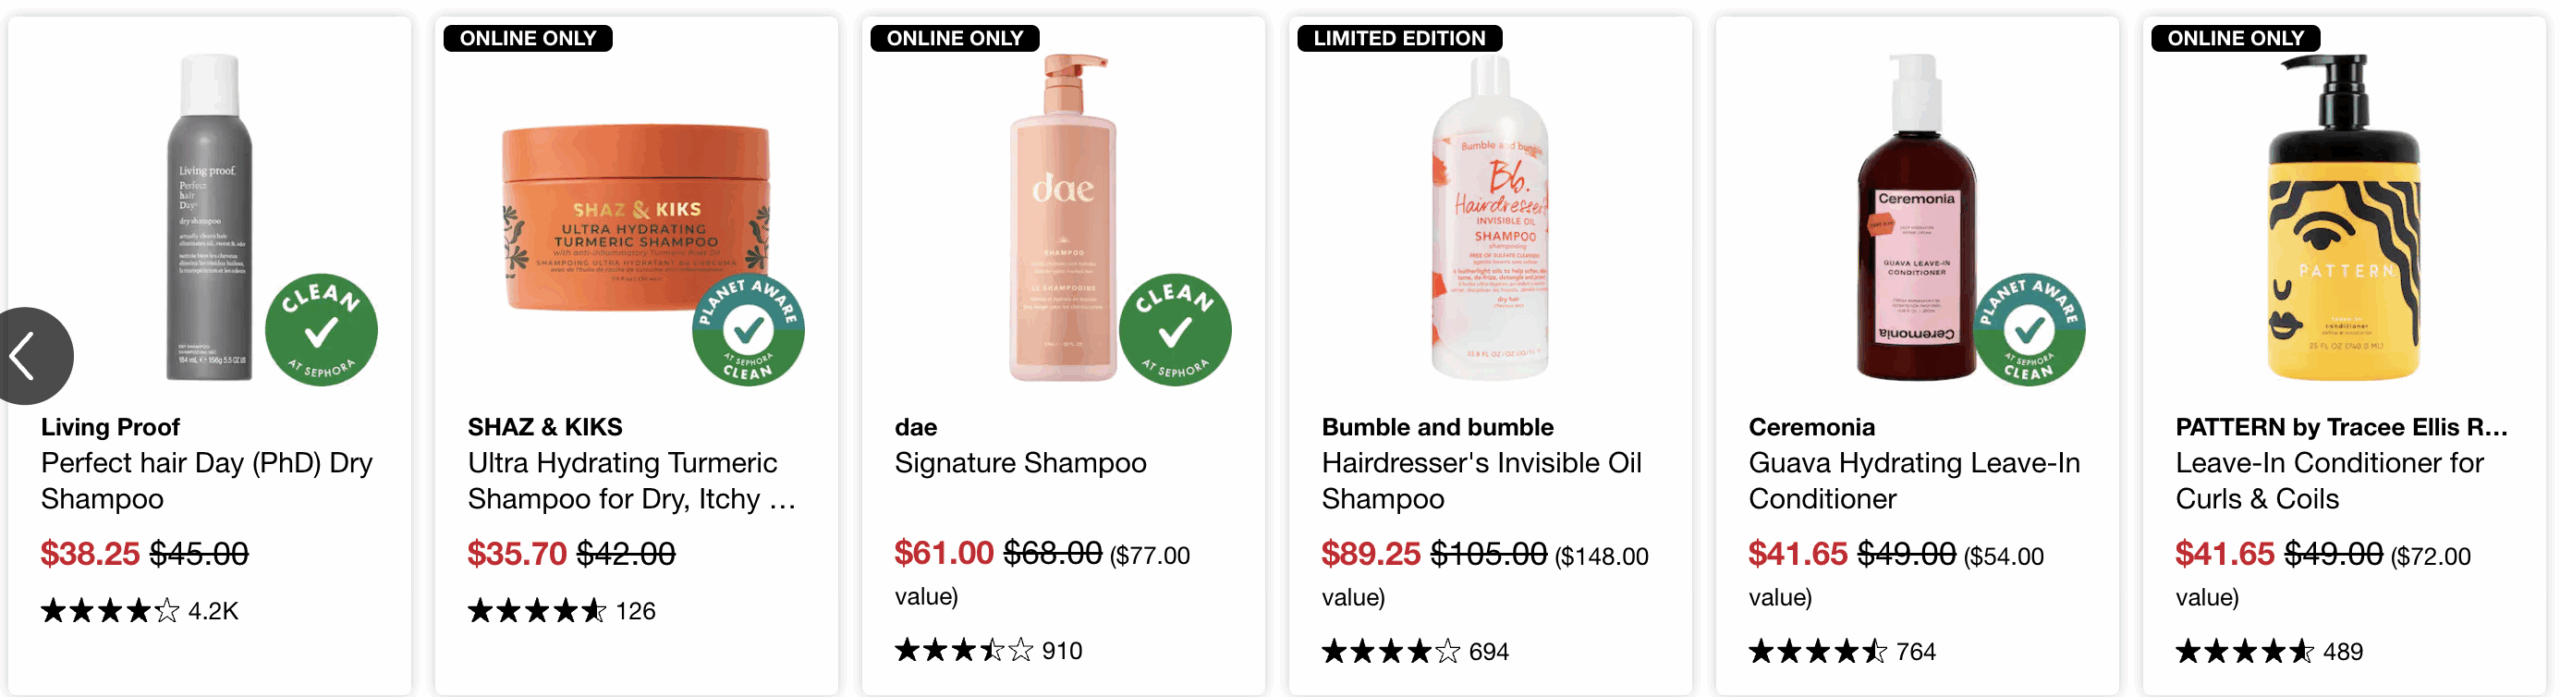Click the Planet Aware badge on SHAZ & KIKS

point(748,330)
